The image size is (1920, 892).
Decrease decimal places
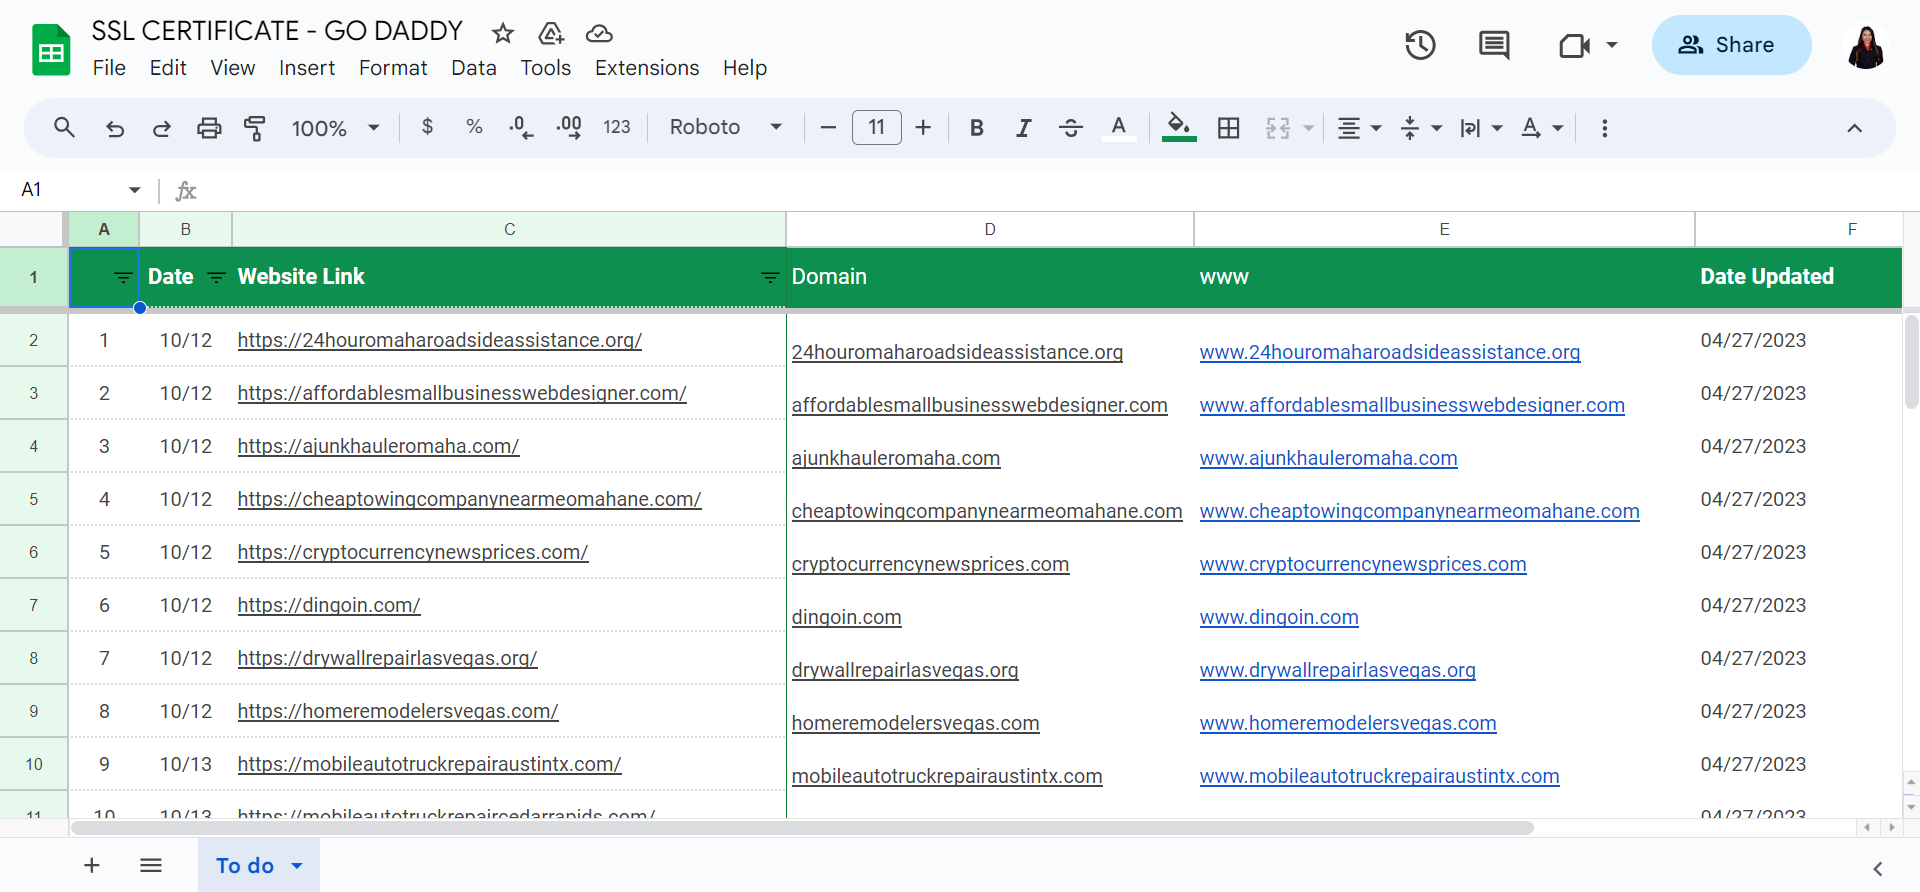click(x=521, y=127)
